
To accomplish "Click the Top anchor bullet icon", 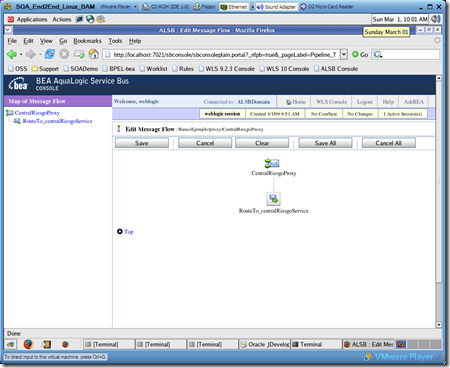I will (x=120, y=231).
